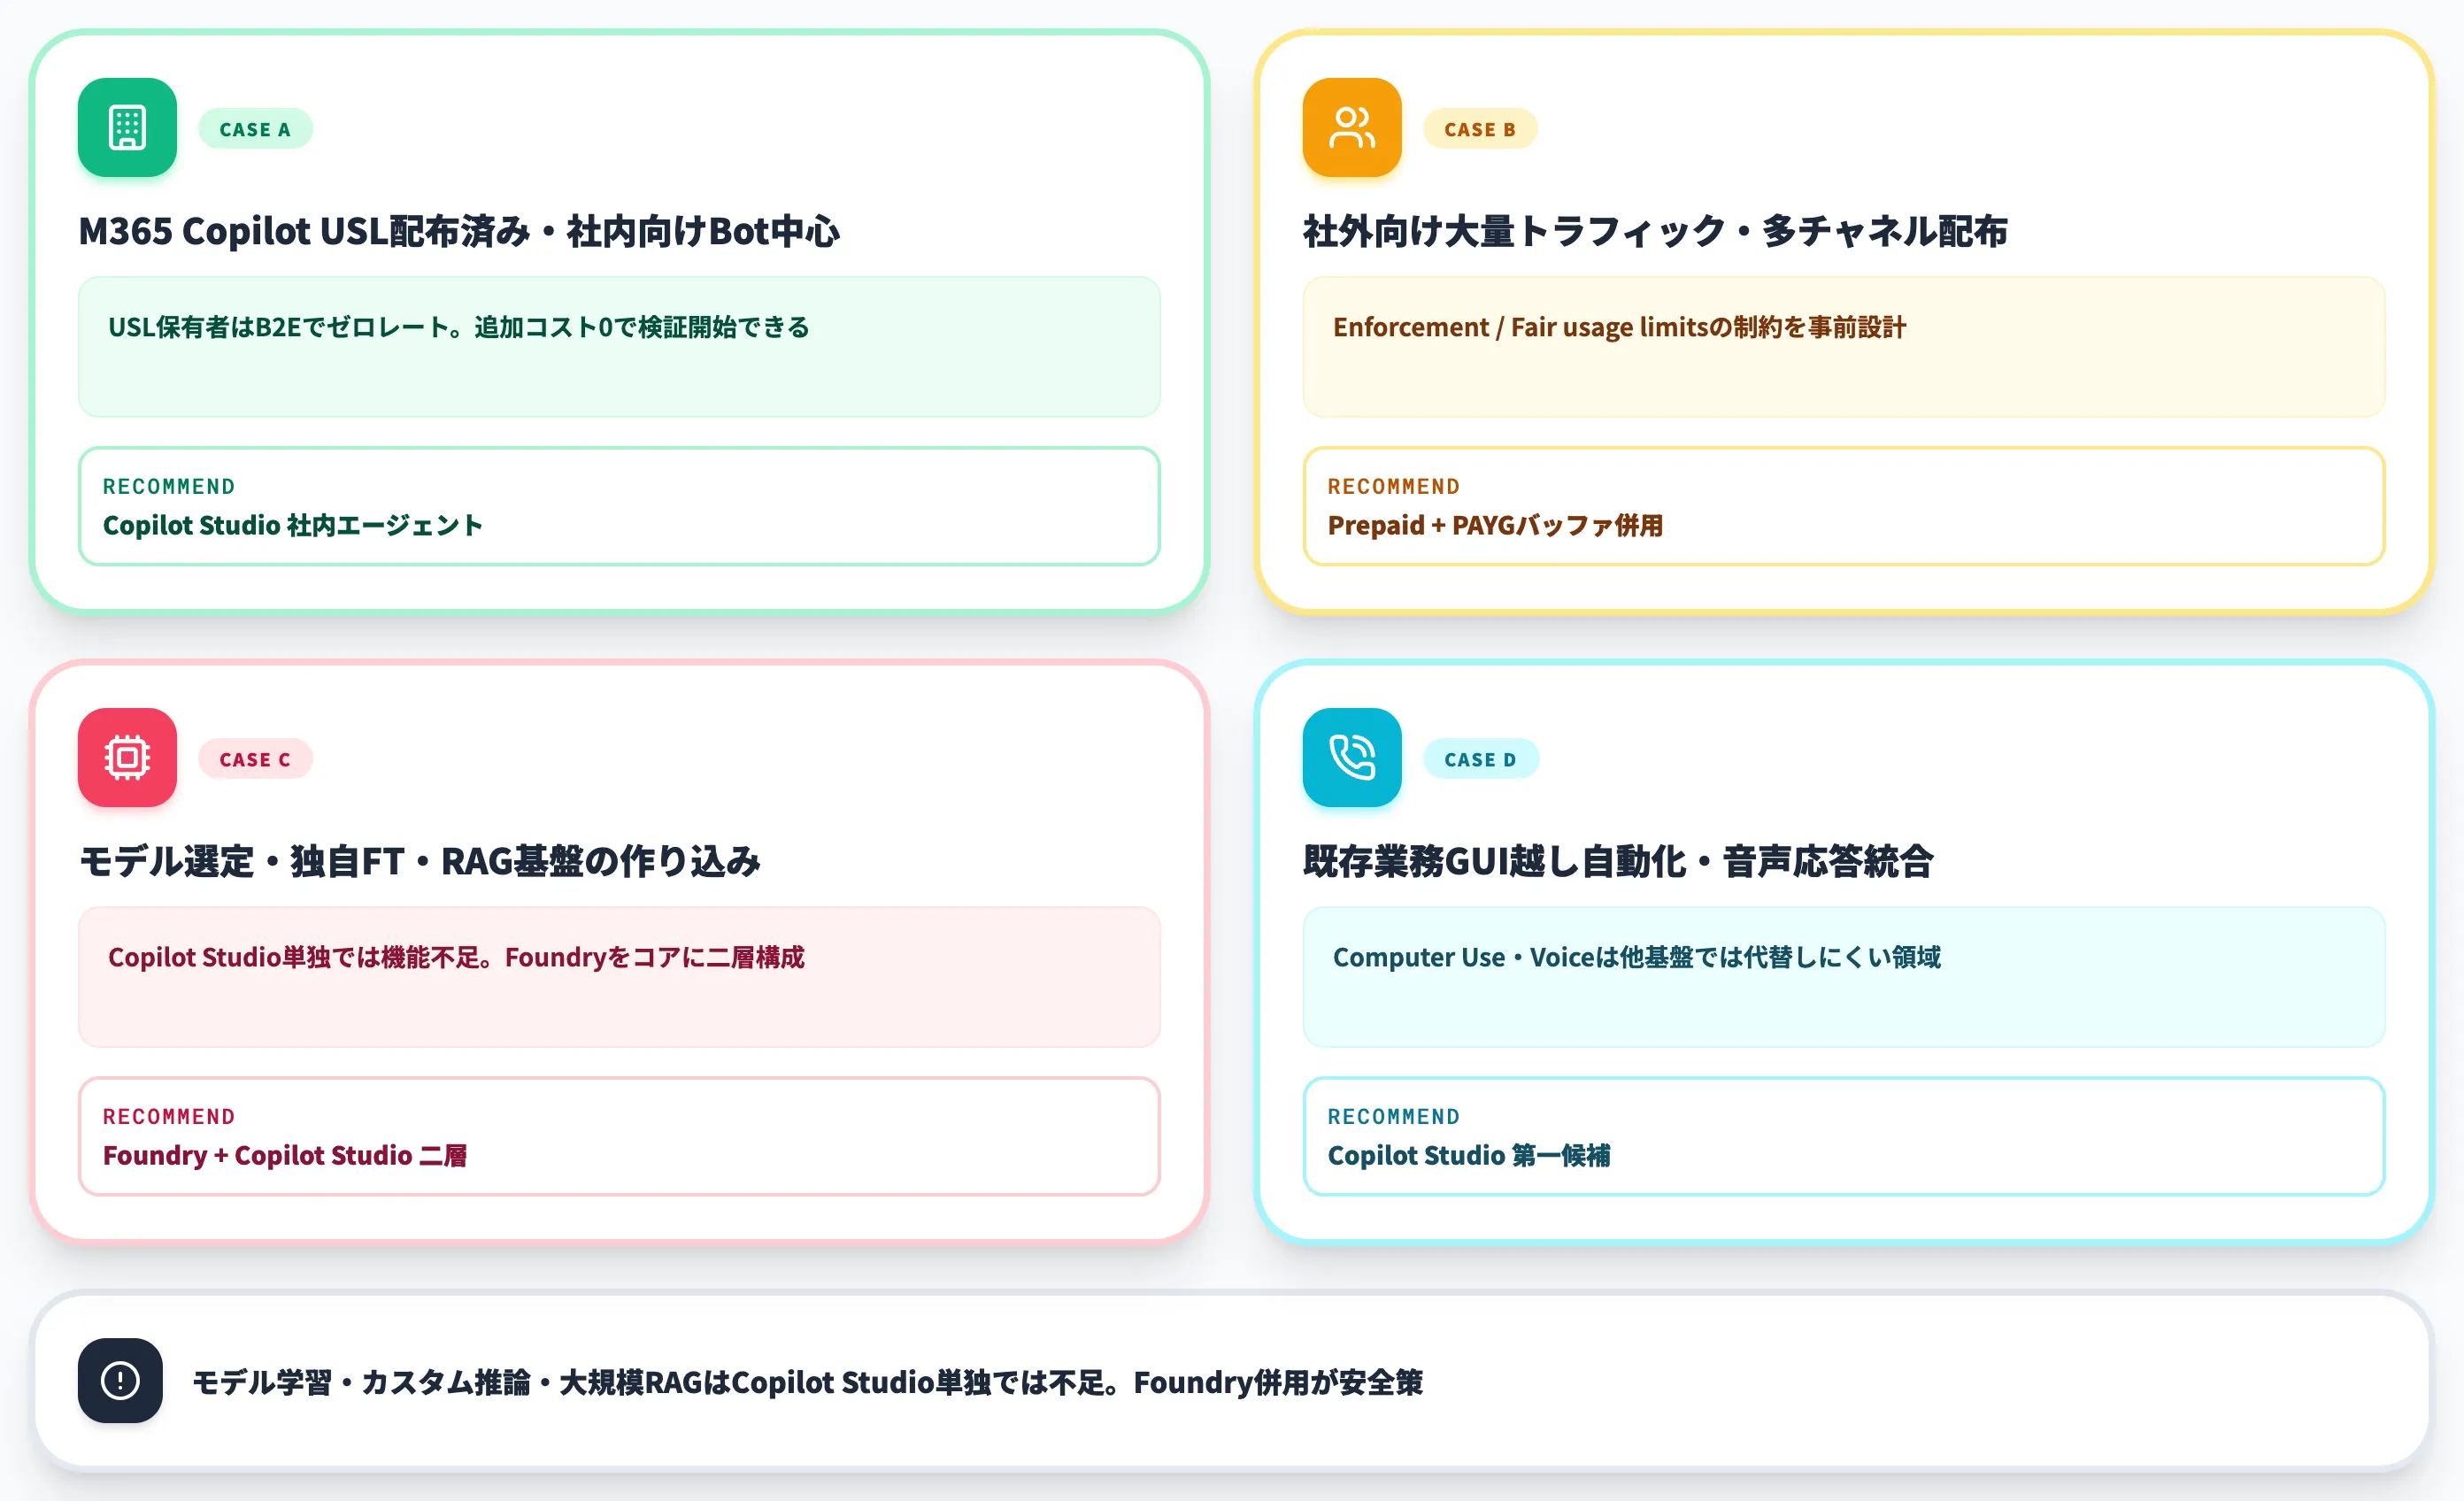2464x1501 pixels.
Task: Open recommendation 'Foundry + Copilot Studio 二層'
Action: pos(619,1136)
